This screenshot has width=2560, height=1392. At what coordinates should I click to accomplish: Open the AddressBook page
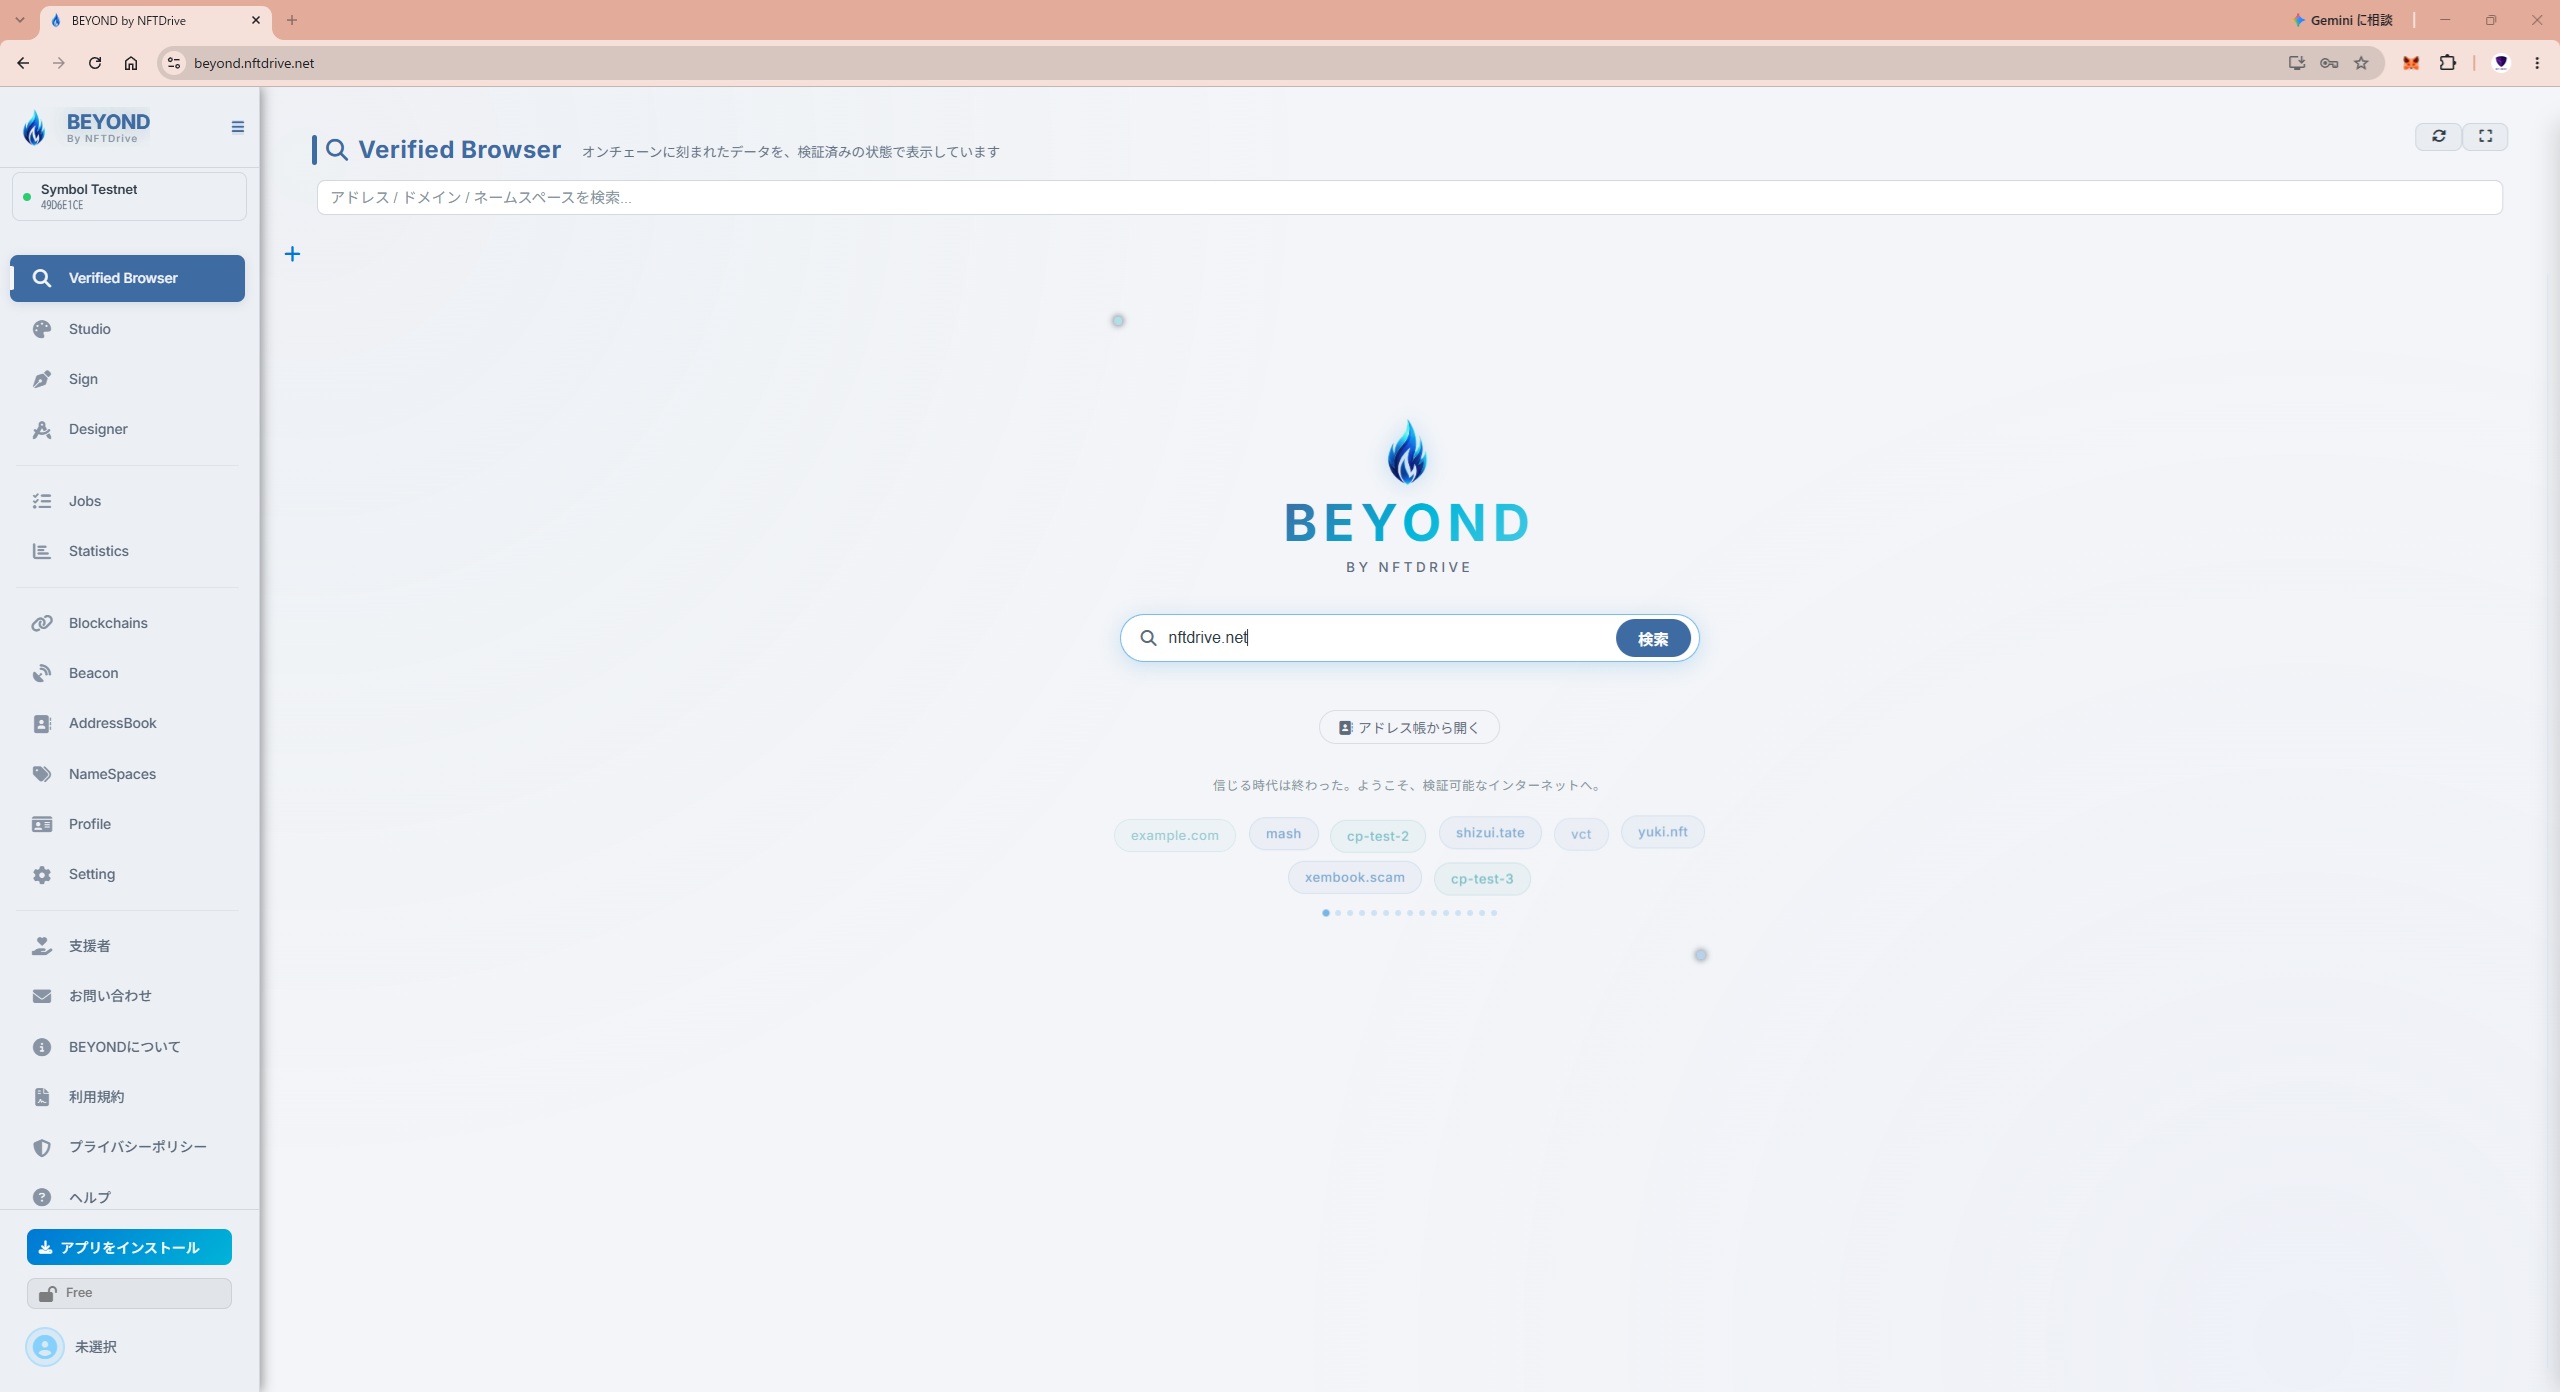[127, 723]
